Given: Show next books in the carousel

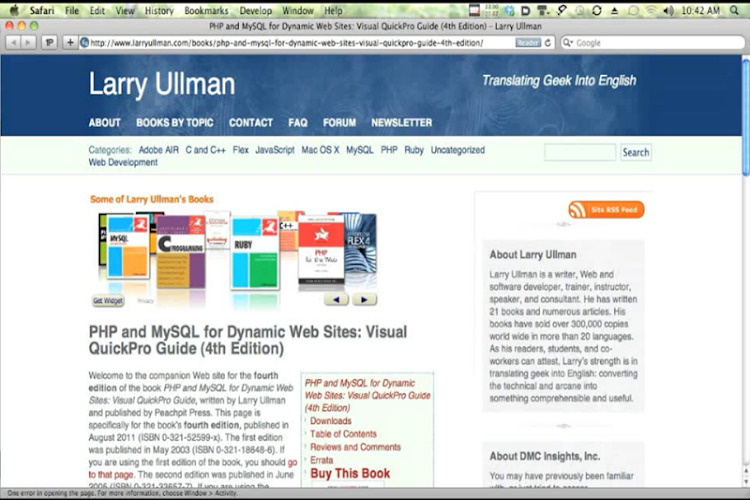Looking at the screenshot, I should tap(364, 299).
